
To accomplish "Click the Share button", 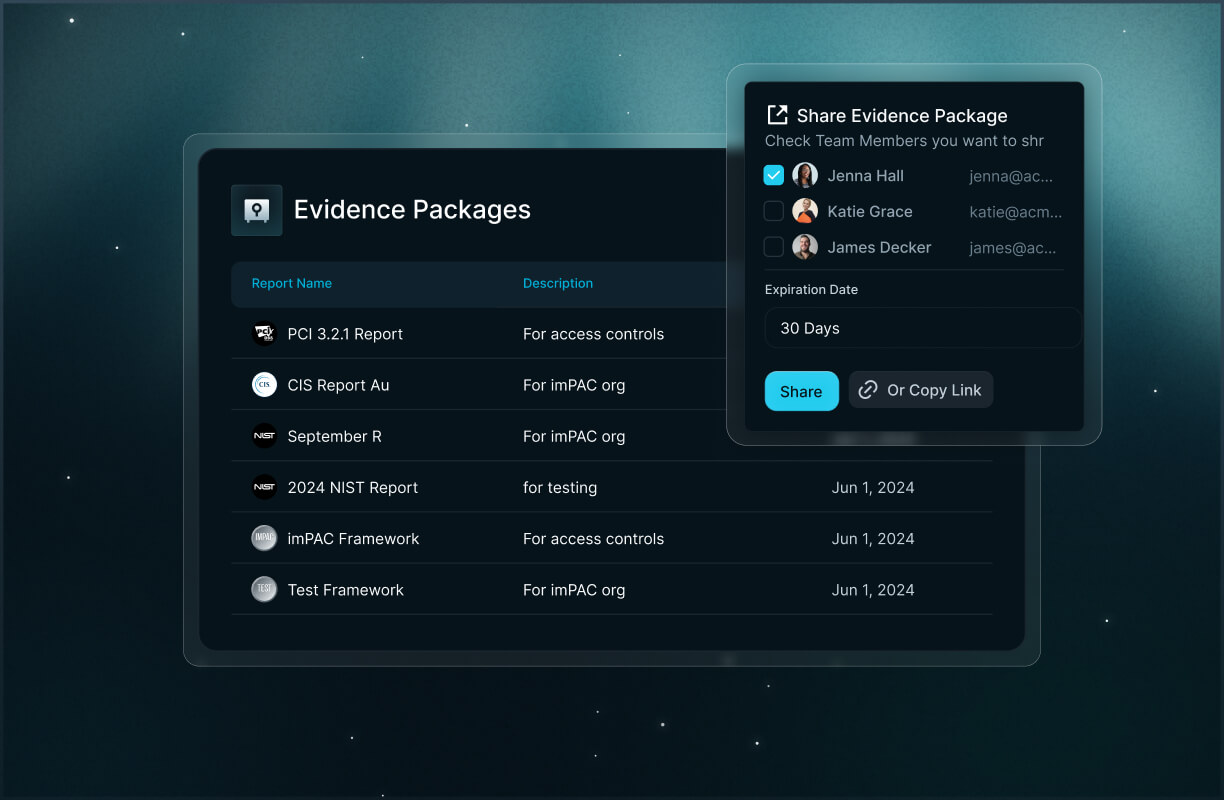I will pos(801,390).
